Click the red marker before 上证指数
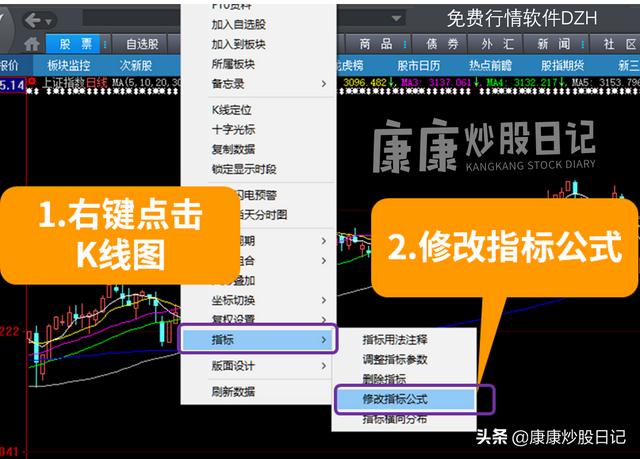 (x=32, y=81)
